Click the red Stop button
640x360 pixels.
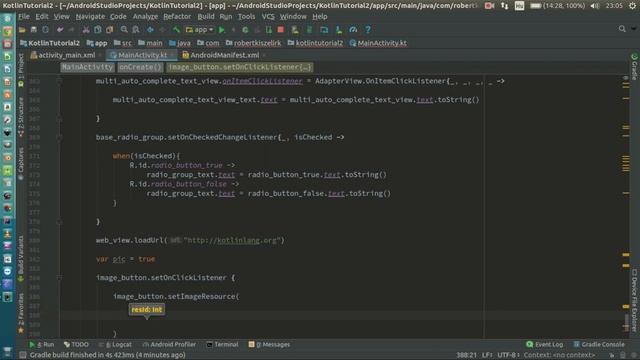[x=280, y=30]
